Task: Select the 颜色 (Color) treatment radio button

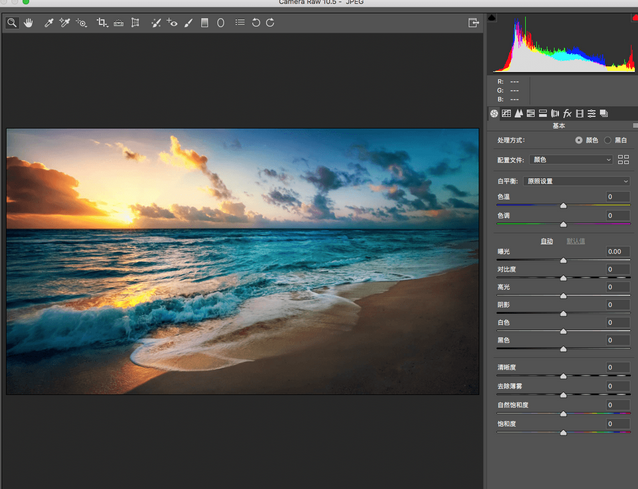Action: pyautogui.click(x=579, y=140)
